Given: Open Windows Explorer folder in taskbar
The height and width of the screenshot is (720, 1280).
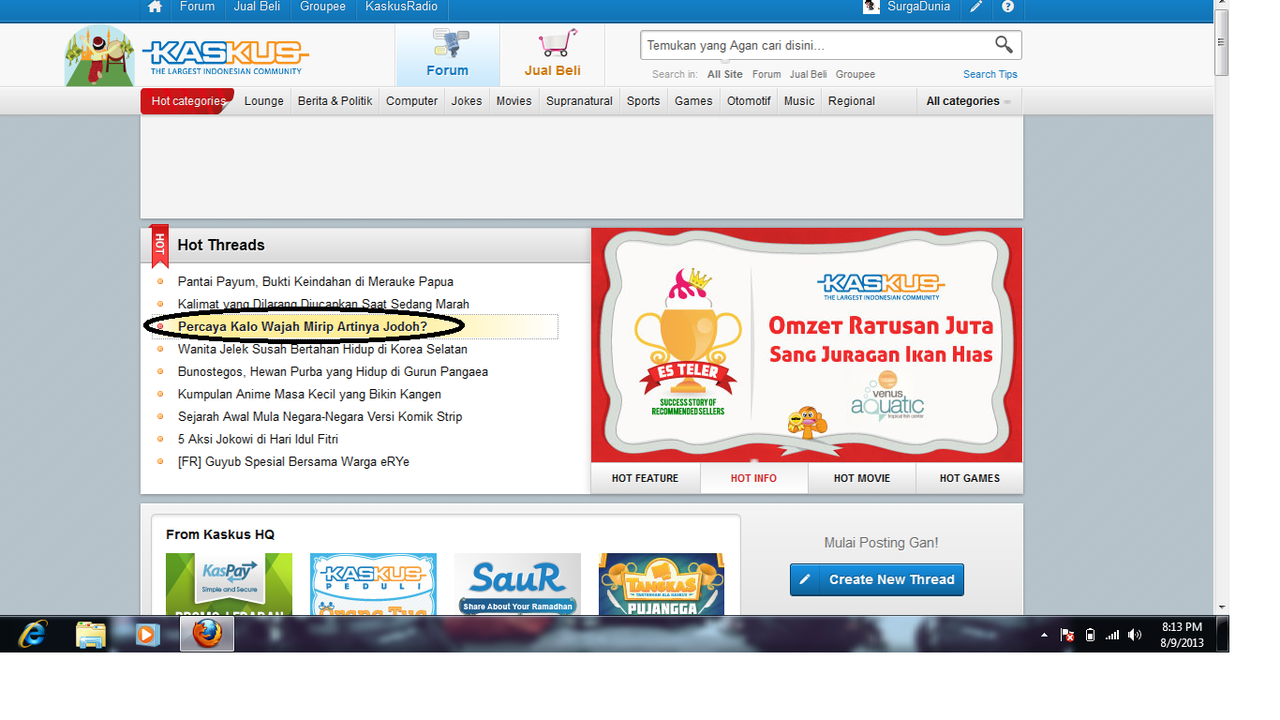Looking at the screenshot, I should point(90,634).
